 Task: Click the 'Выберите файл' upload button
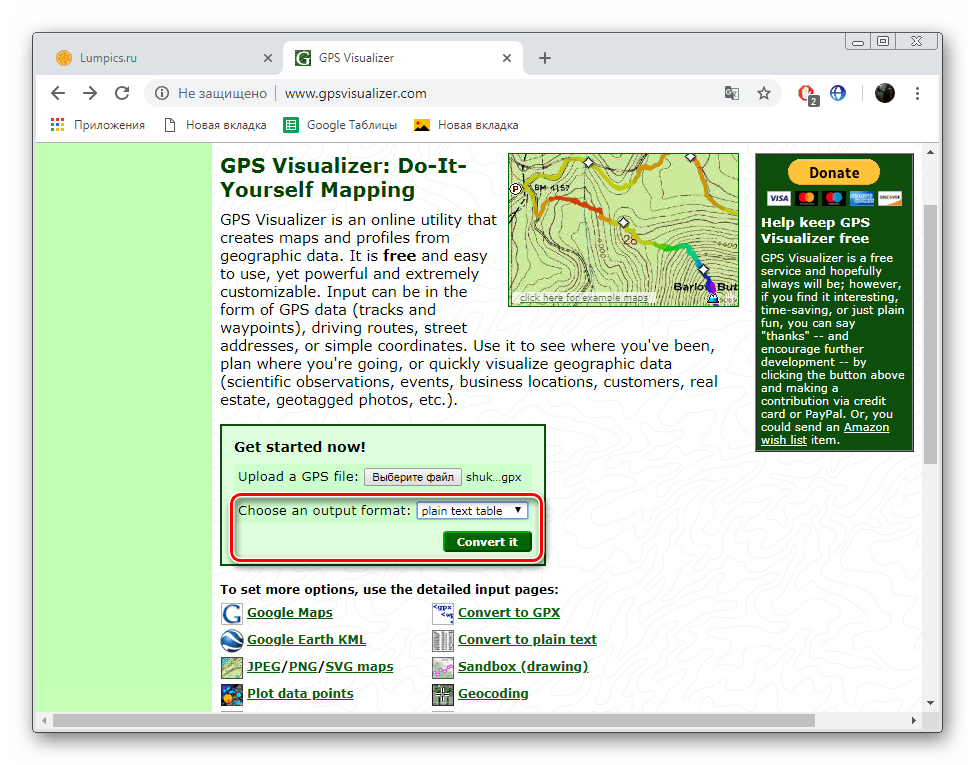click(x=413, y=477)
